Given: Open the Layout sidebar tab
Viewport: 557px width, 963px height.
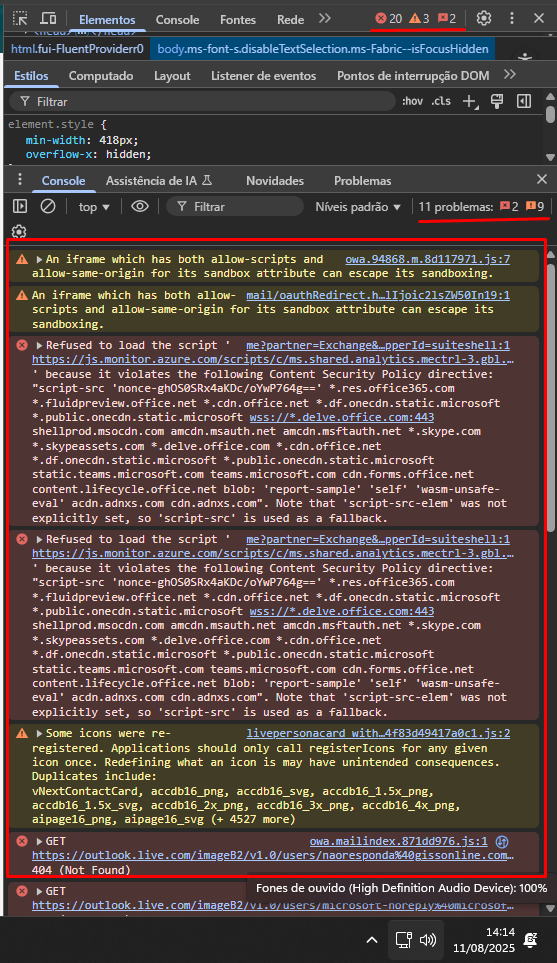Looking at the screenshot, I should pyautogui.click(x=172, y=76).
